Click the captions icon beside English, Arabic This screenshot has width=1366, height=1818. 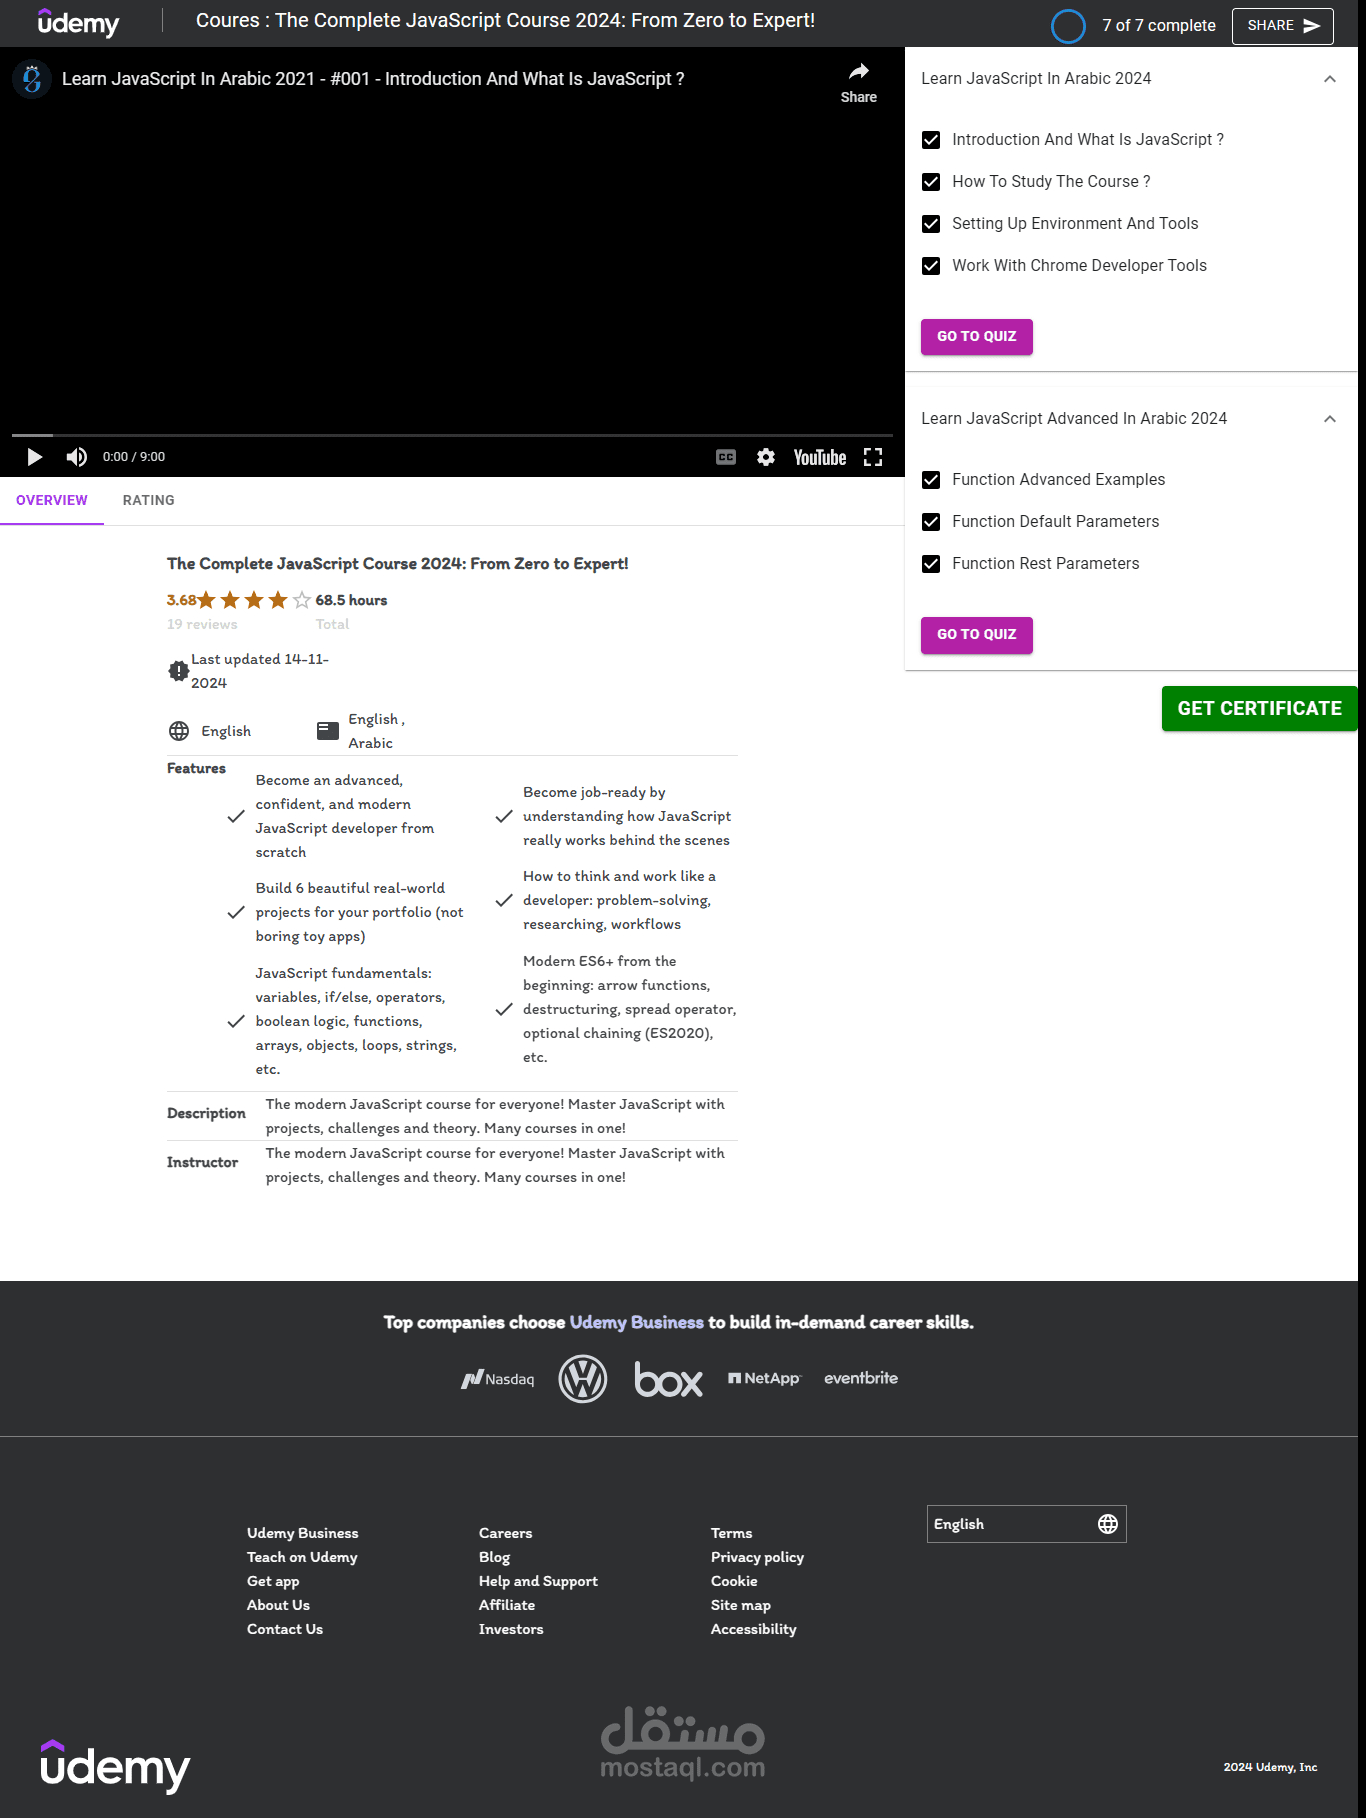328,731
